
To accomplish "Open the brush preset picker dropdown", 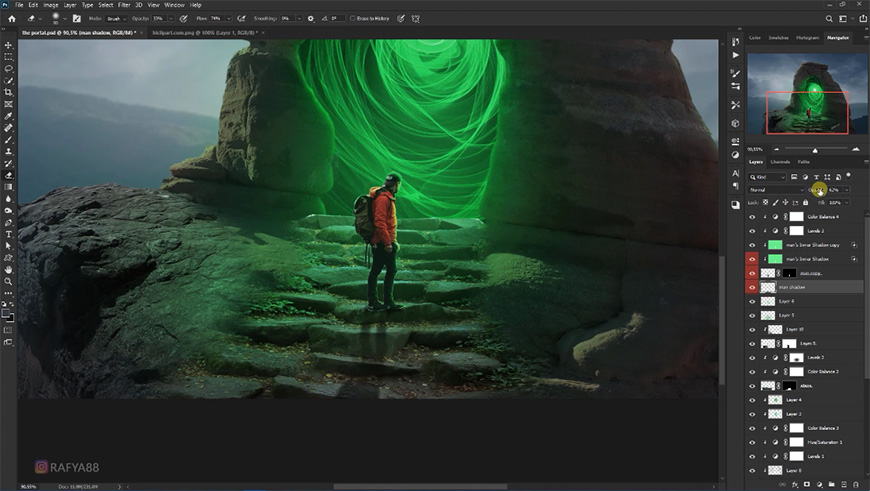I will pos(65,18).
